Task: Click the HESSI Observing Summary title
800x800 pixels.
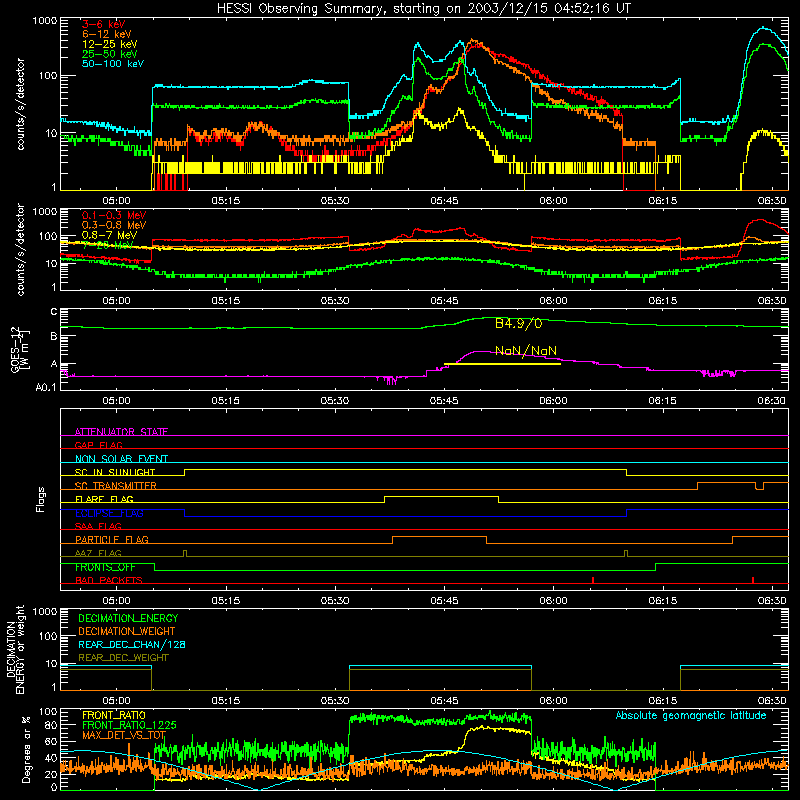Action: coord(423,9)
